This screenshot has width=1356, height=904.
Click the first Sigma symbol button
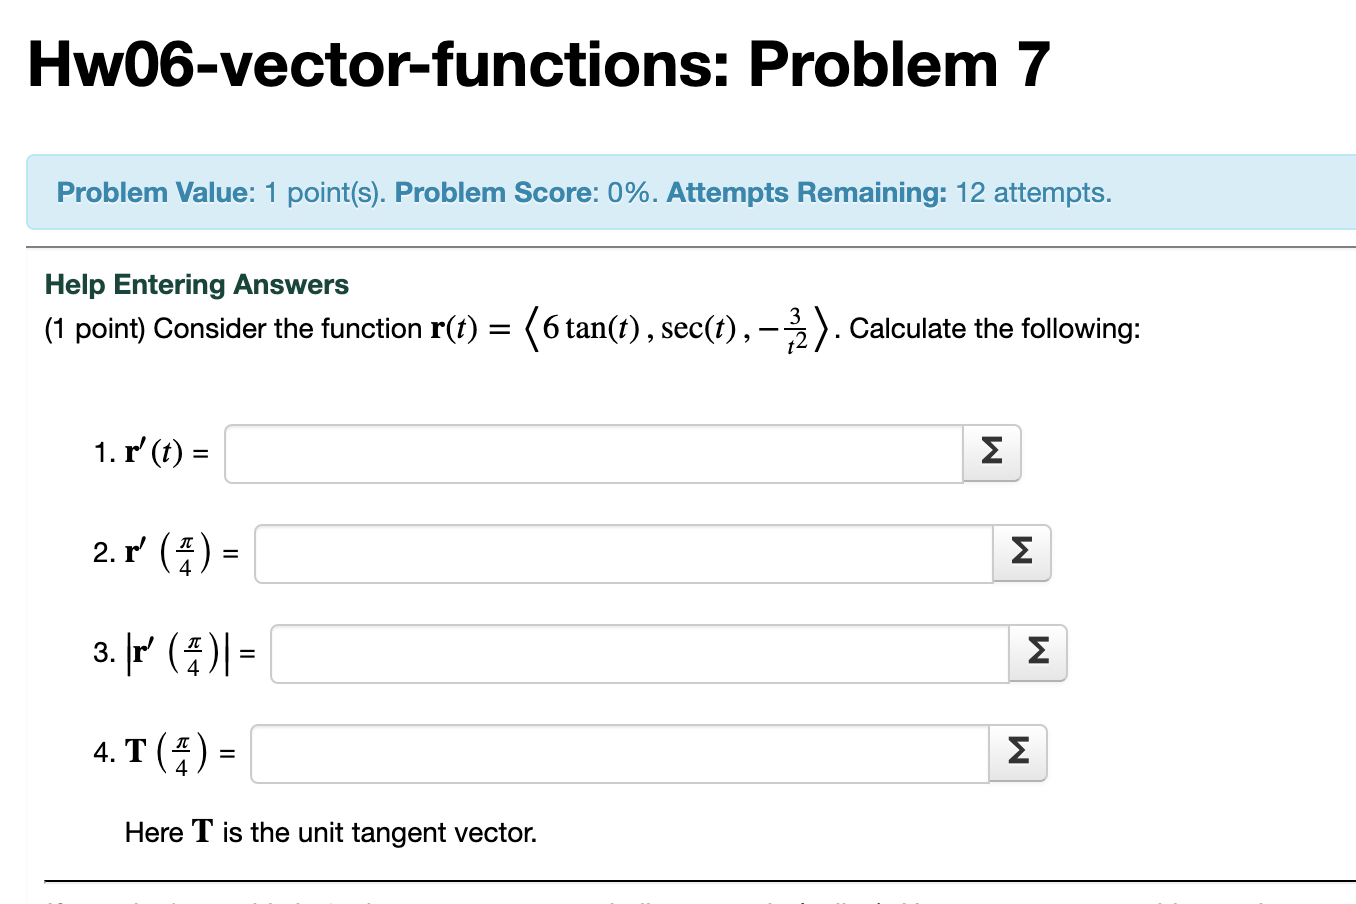tap(991, 453)
